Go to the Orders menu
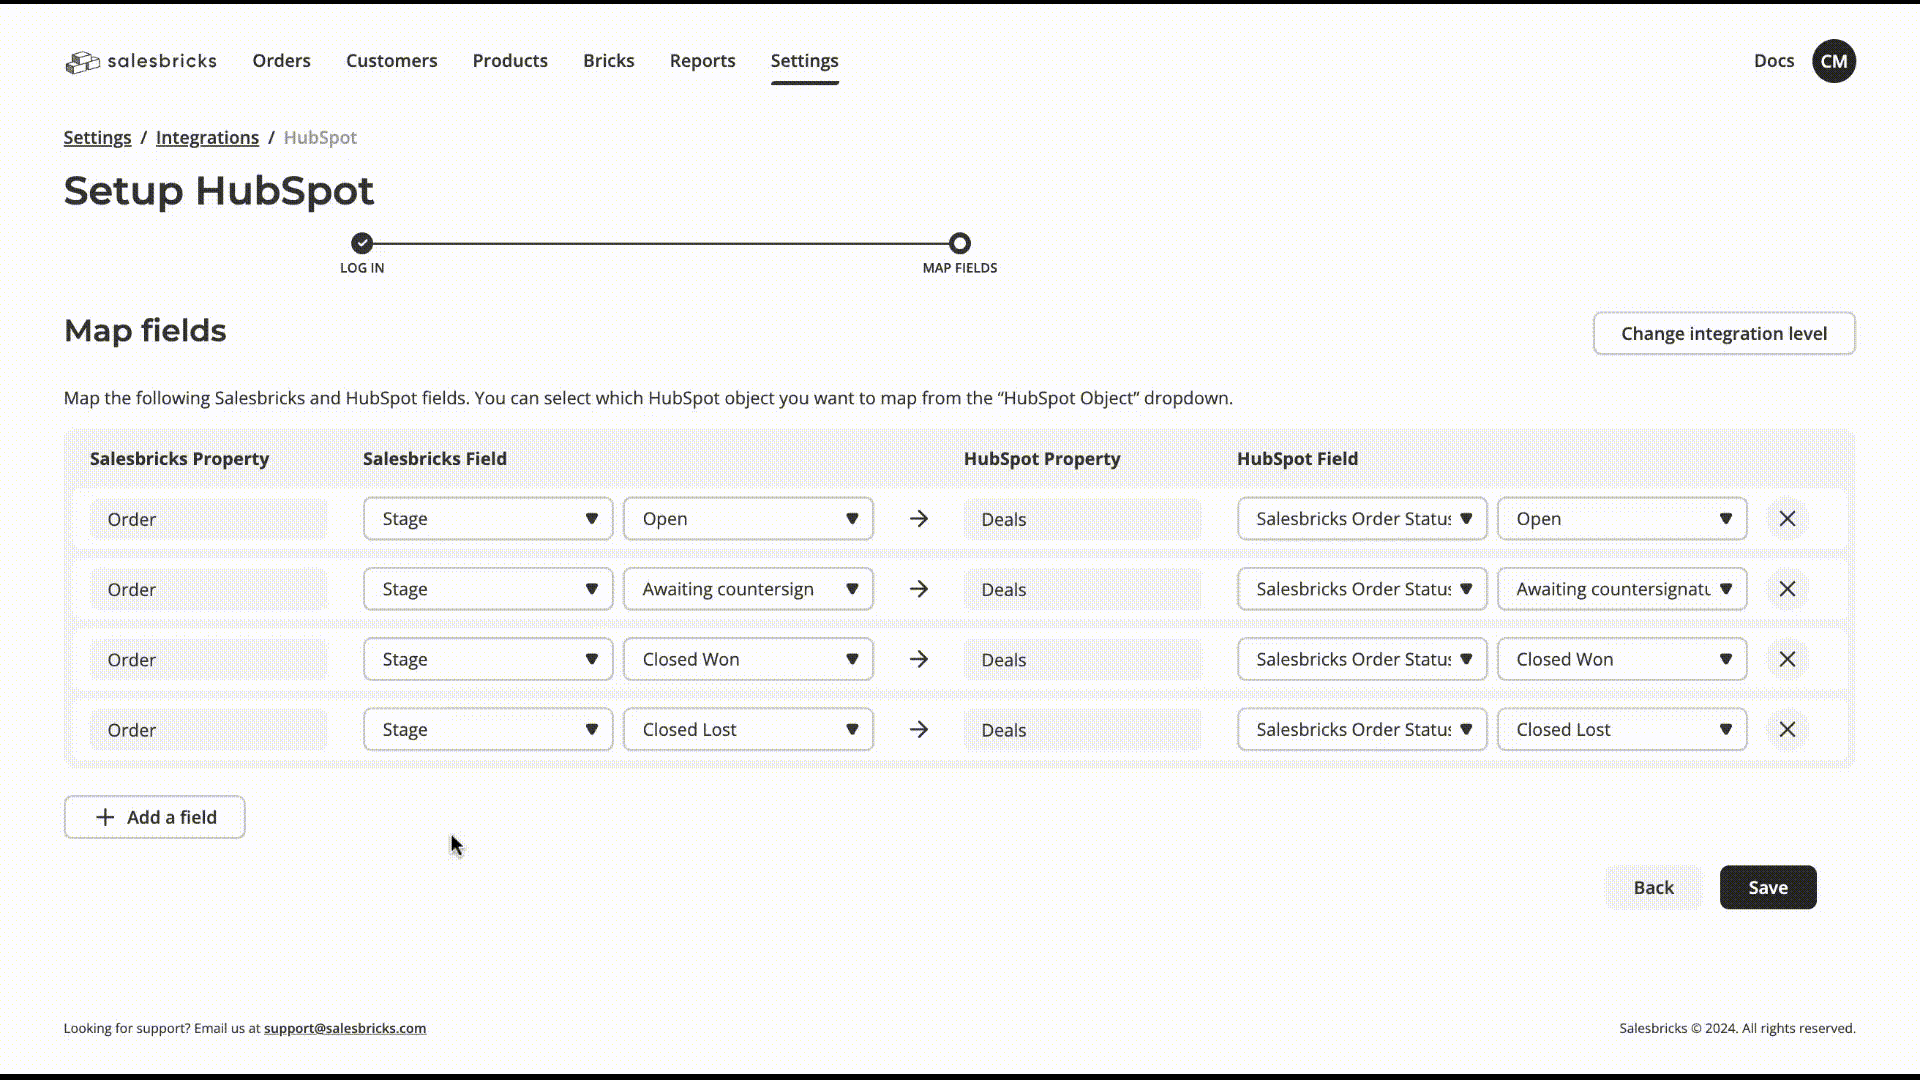The image size is (1920, 1080). pos(281,61)
